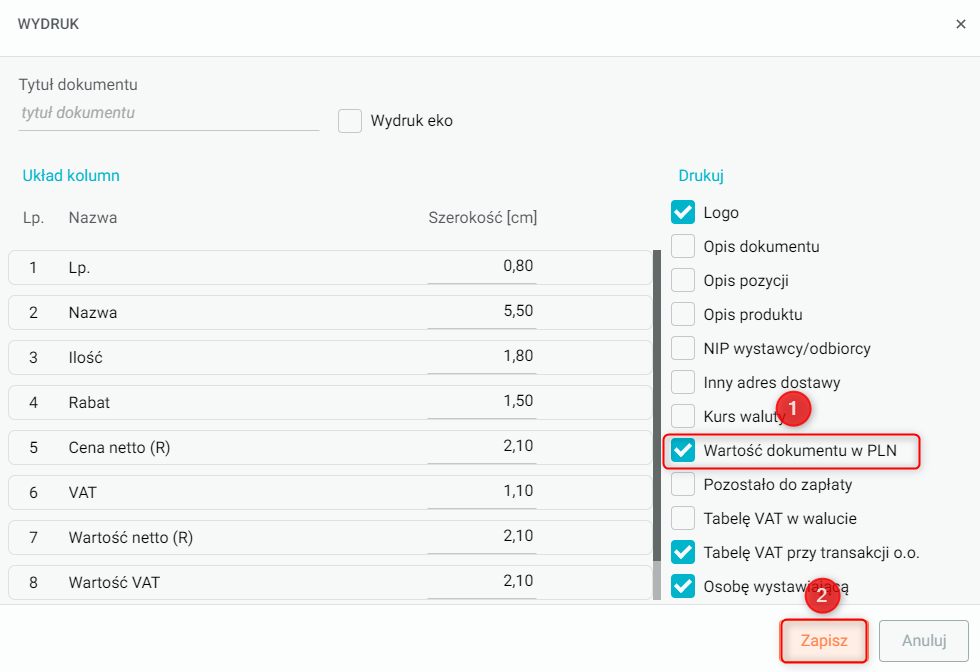Enable Opis pozycji printing

tap(683, 280)
